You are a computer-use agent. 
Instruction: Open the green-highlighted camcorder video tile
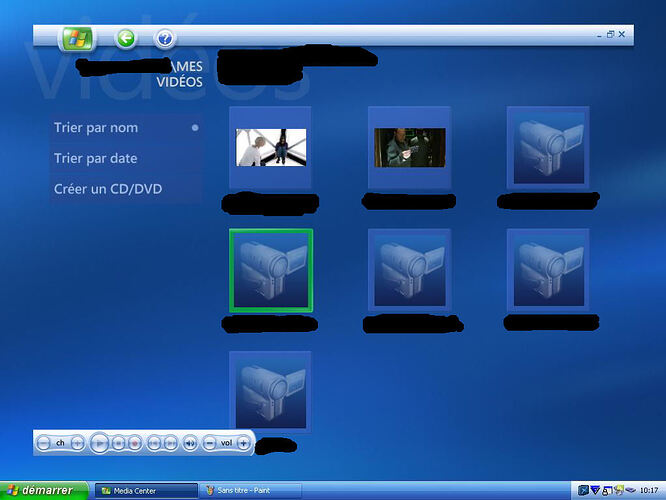click(x=270, y=270)
